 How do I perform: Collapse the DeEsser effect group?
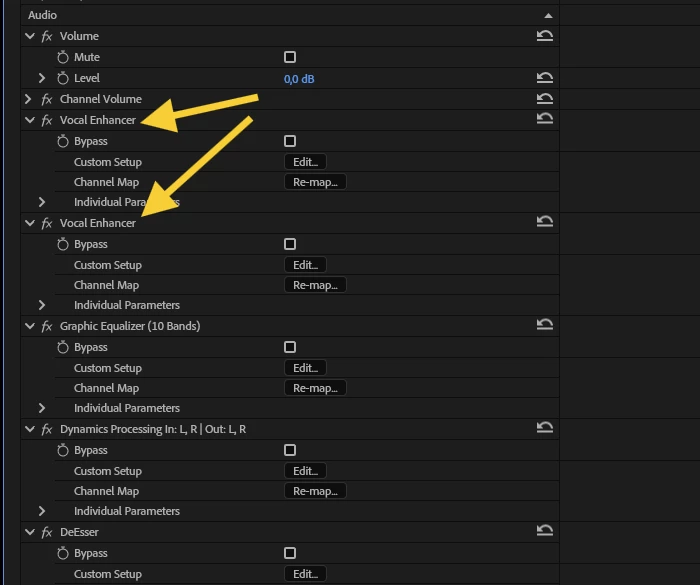tap(30, 532)
